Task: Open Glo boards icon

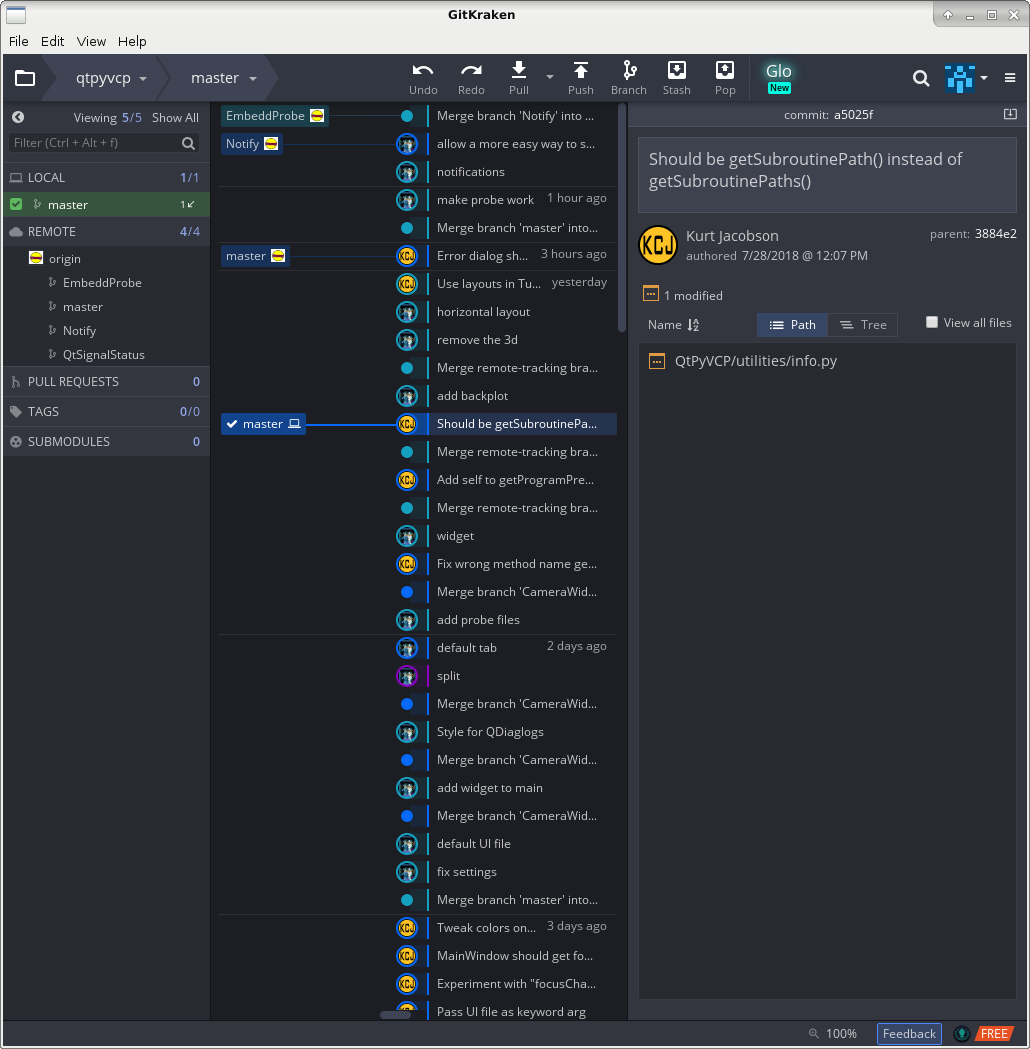Action: point(779,78)
